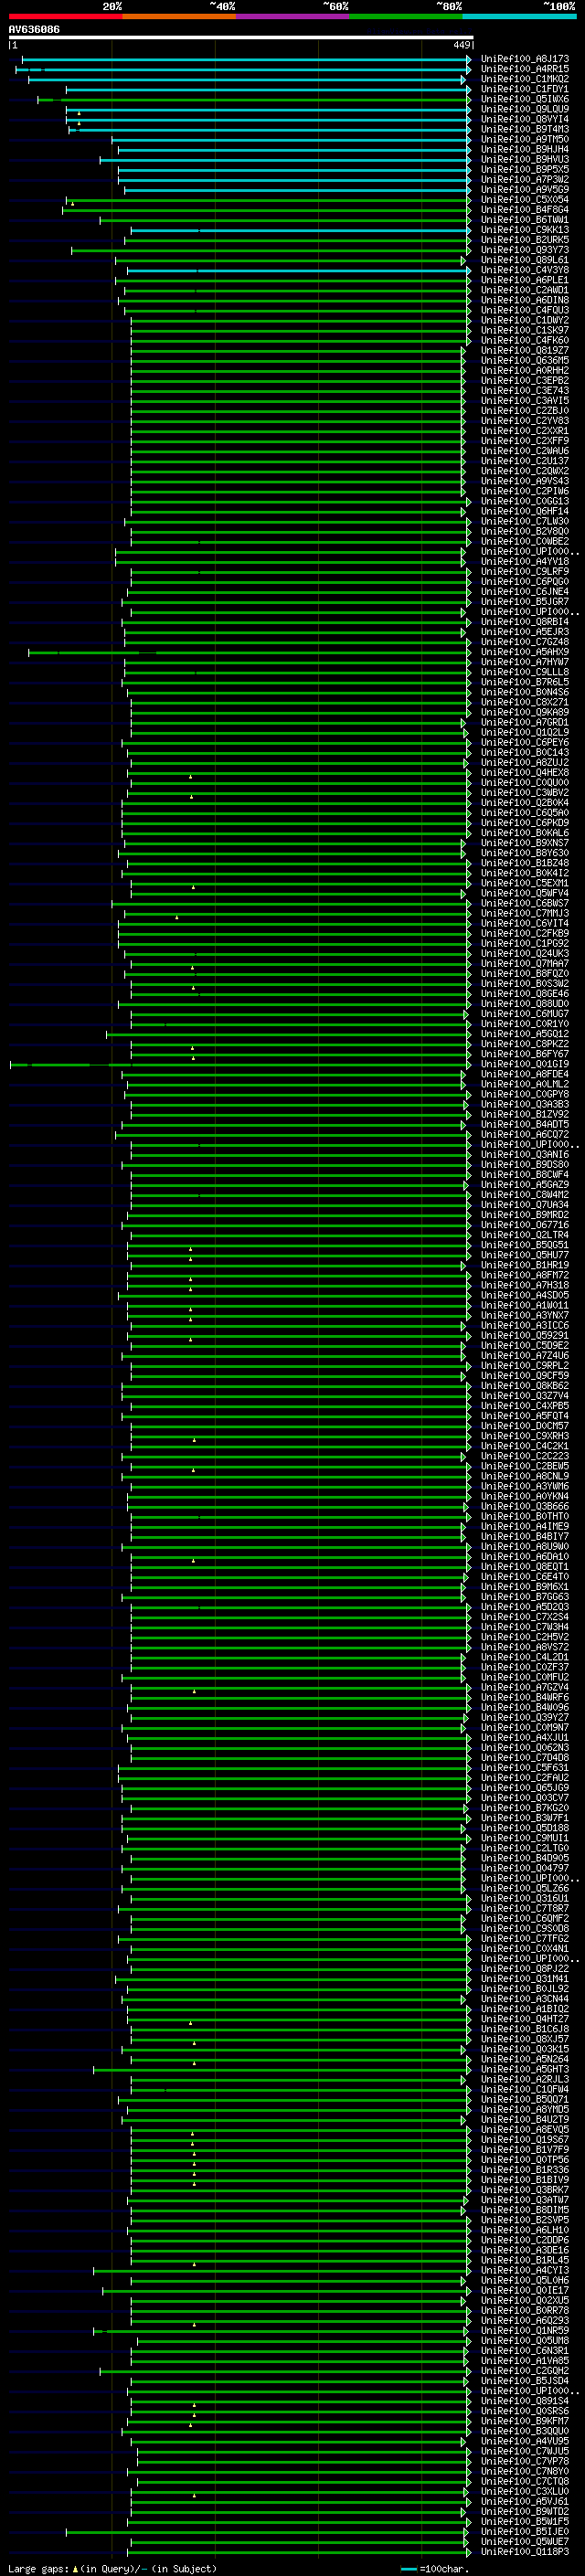The image size is (585, 2576).
Task: Open hit UniRef100_Q9LQU9
Action: (x=524, y=110)
